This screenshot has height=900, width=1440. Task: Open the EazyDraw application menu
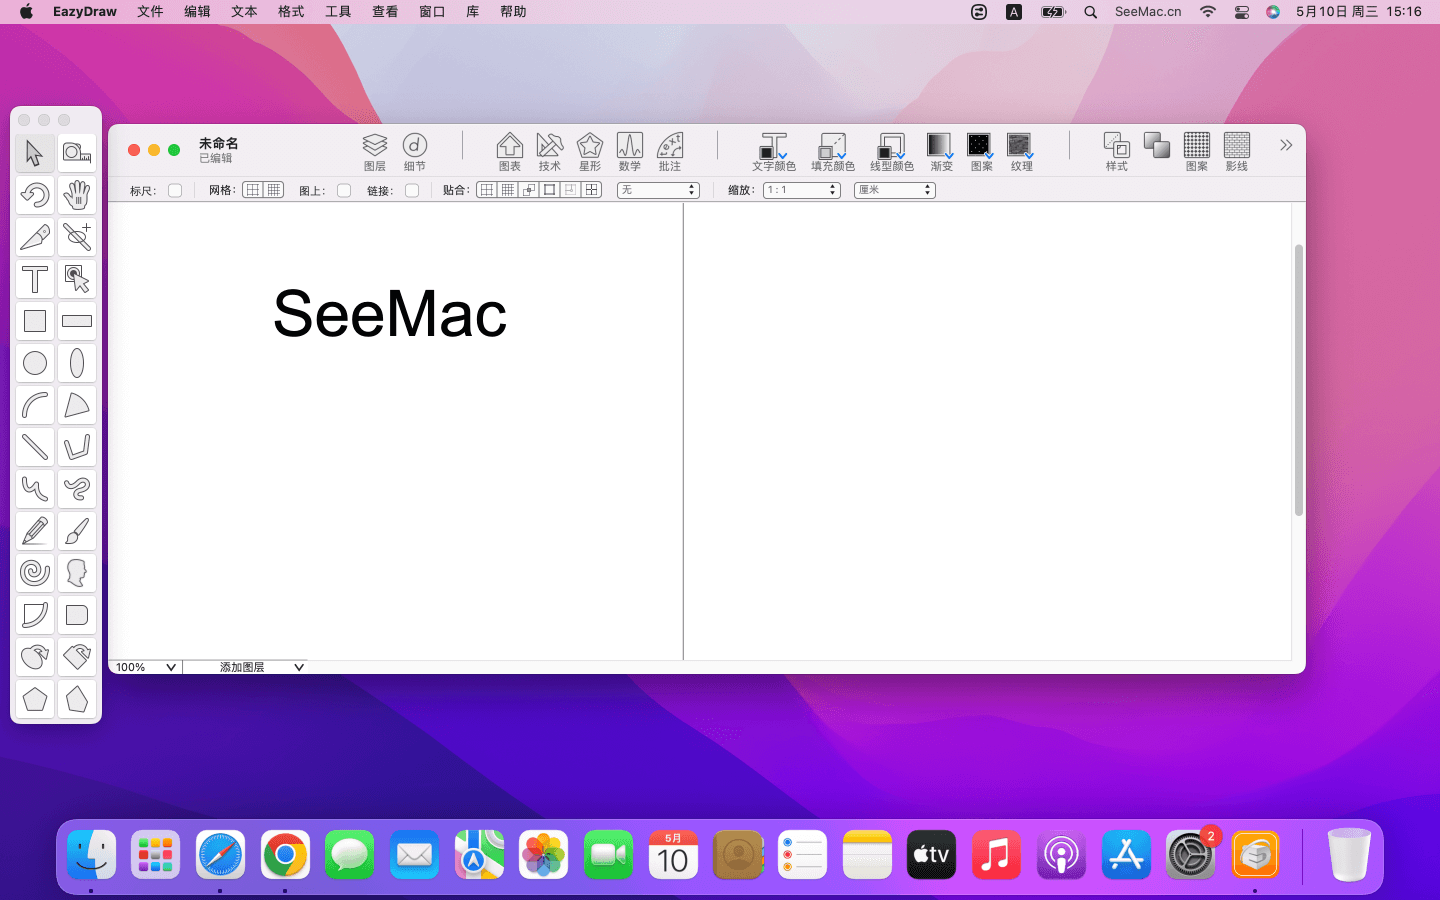click(85, 12)
